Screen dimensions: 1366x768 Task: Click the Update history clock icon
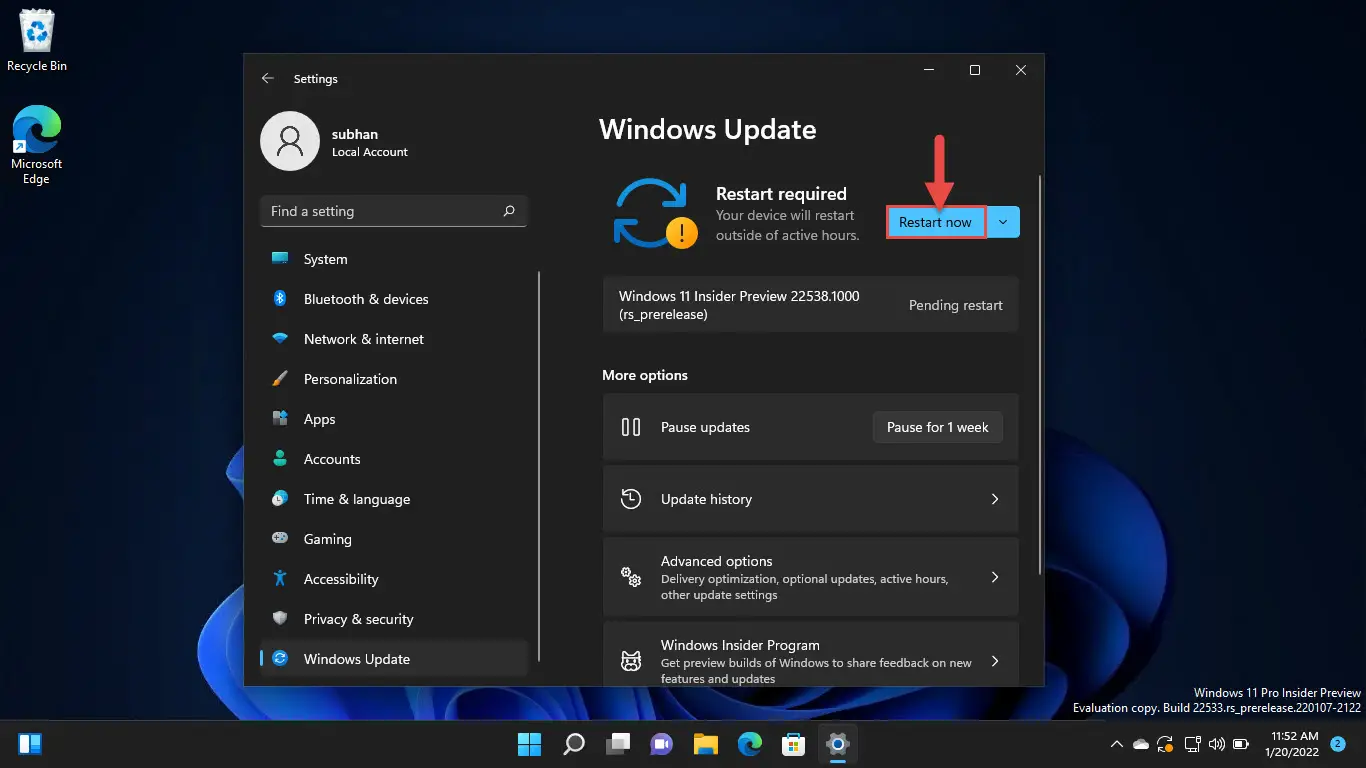pyautogui.click(x=631, y=499)
